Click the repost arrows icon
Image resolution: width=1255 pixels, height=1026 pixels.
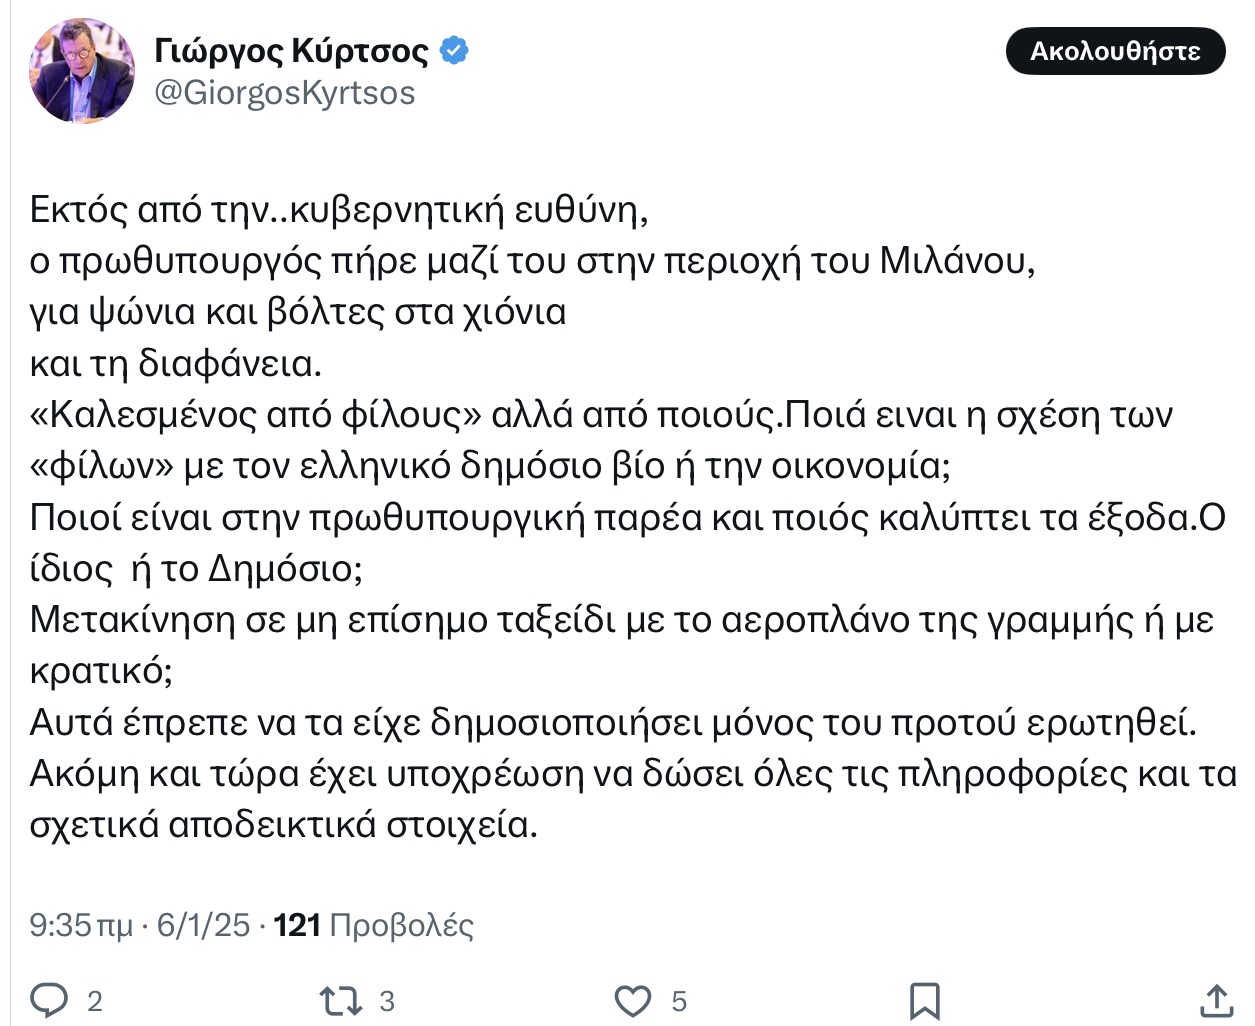tap(340, 1000)
